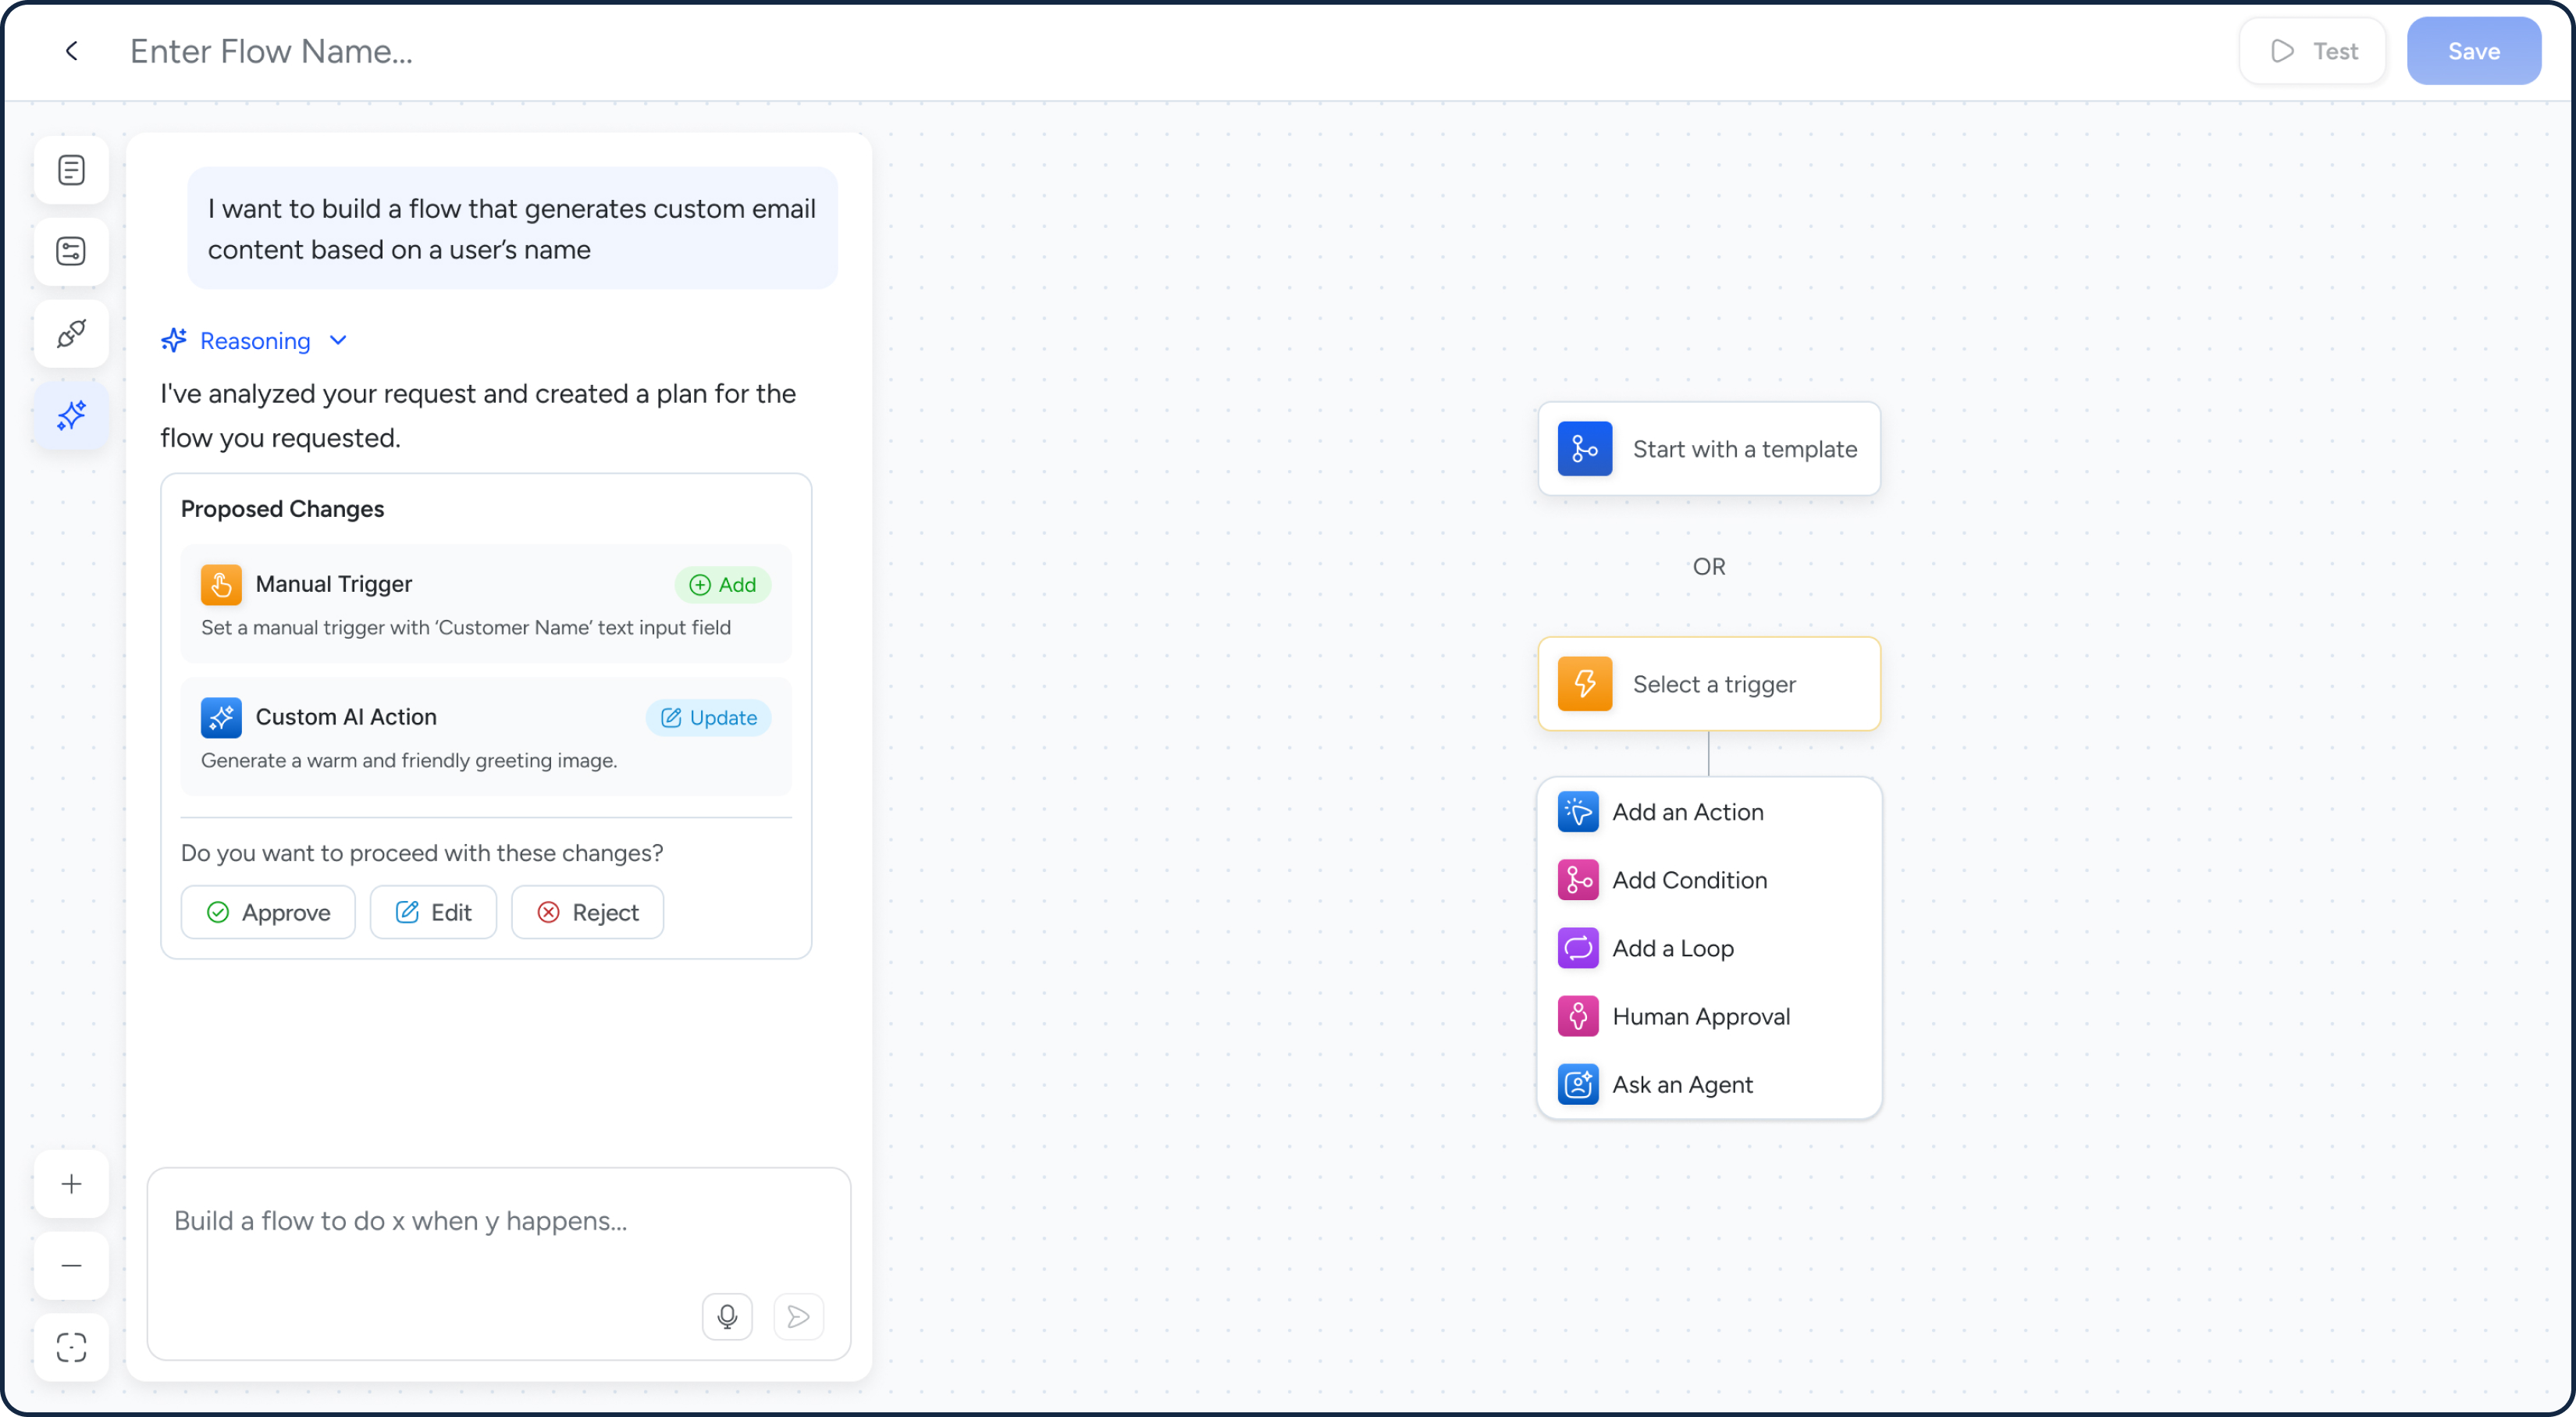The image size is (2576, 1417).
Task: Choose Add a Loop option
Action: click(1709, 948)
